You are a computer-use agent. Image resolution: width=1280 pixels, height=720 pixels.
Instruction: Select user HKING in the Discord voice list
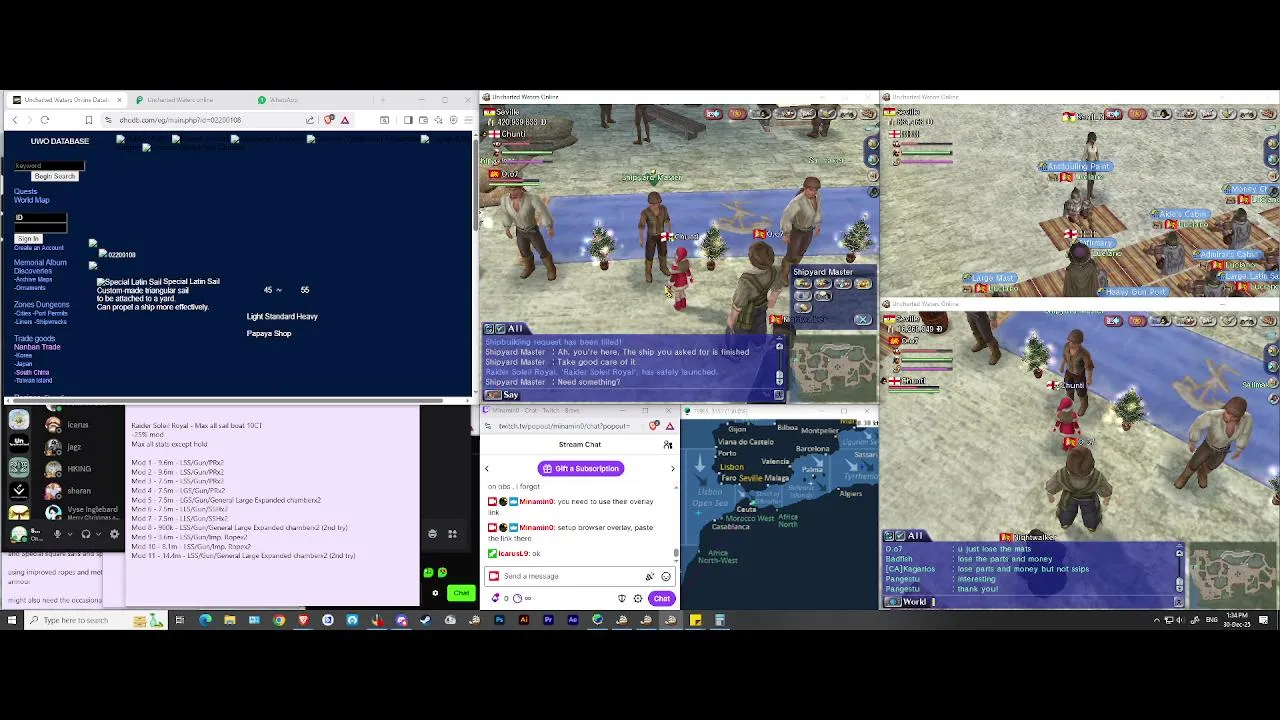pyautogui.click(x=79, y=468)
